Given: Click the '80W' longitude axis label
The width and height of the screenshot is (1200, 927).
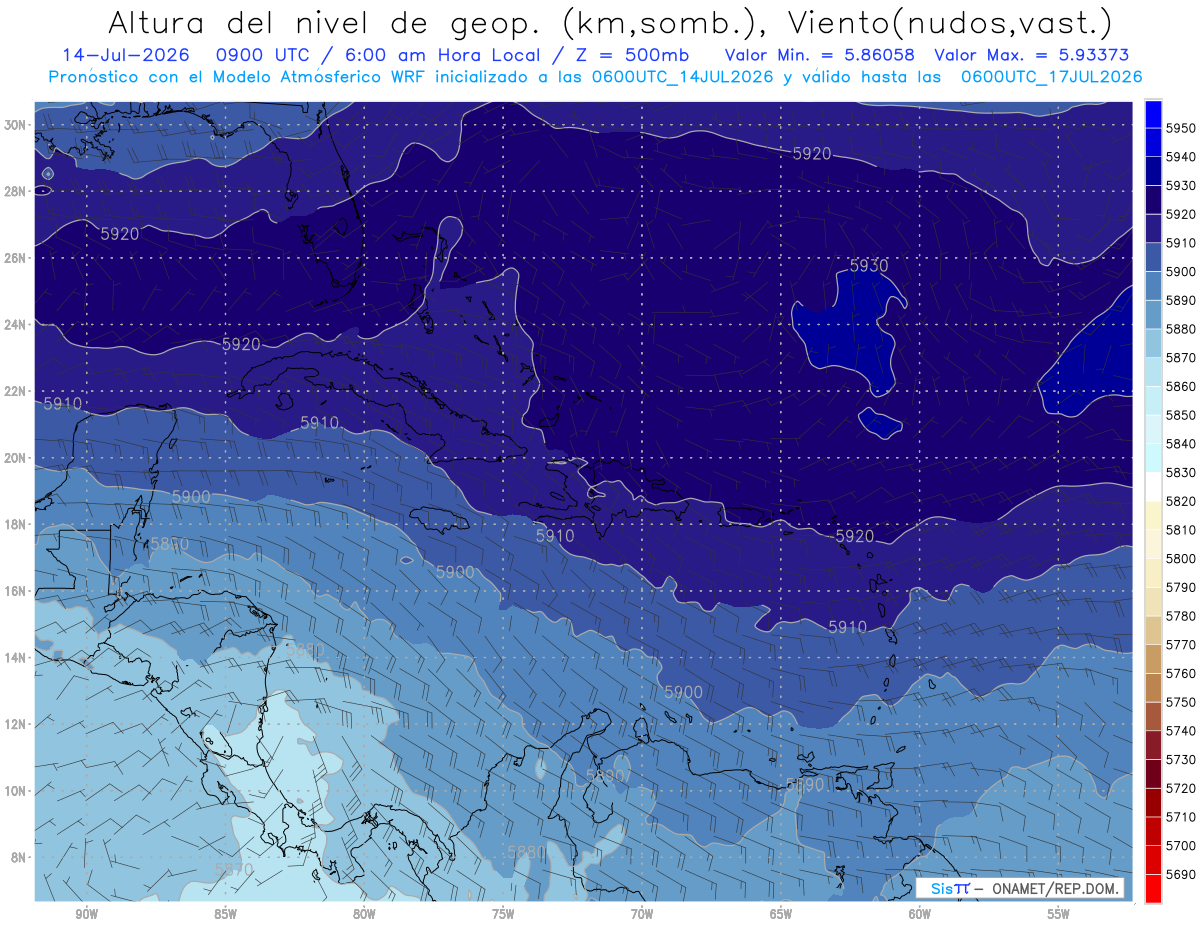Looking at the screenshot, I should click(x=364, y=914).
